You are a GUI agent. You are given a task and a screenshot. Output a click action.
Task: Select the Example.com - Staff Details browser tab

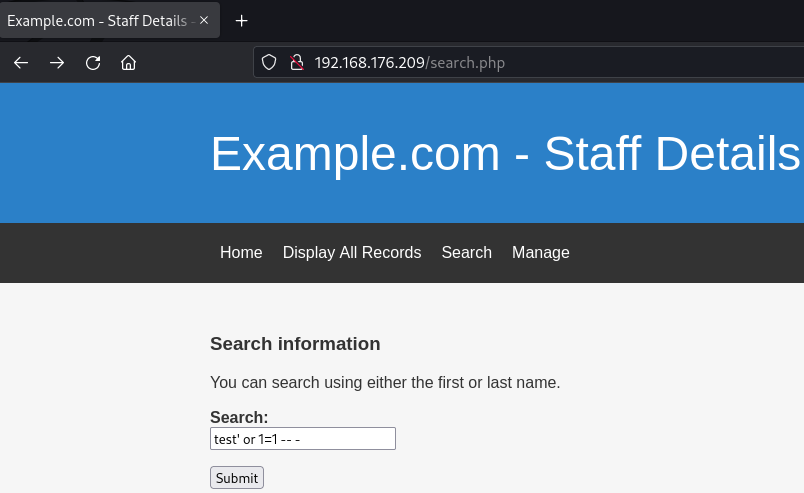coord(95,21)
